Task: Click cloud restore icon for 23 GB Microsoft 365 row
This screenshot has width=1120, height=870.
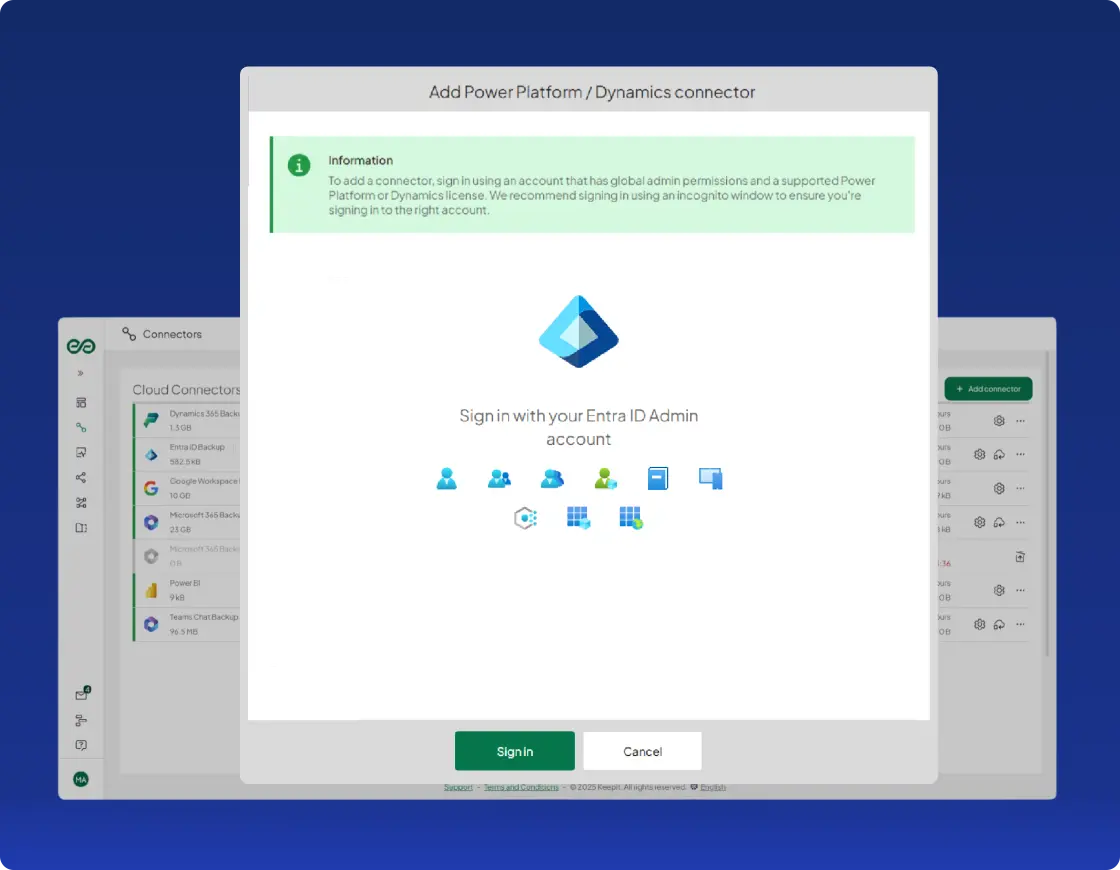Action: click(999, 522)
